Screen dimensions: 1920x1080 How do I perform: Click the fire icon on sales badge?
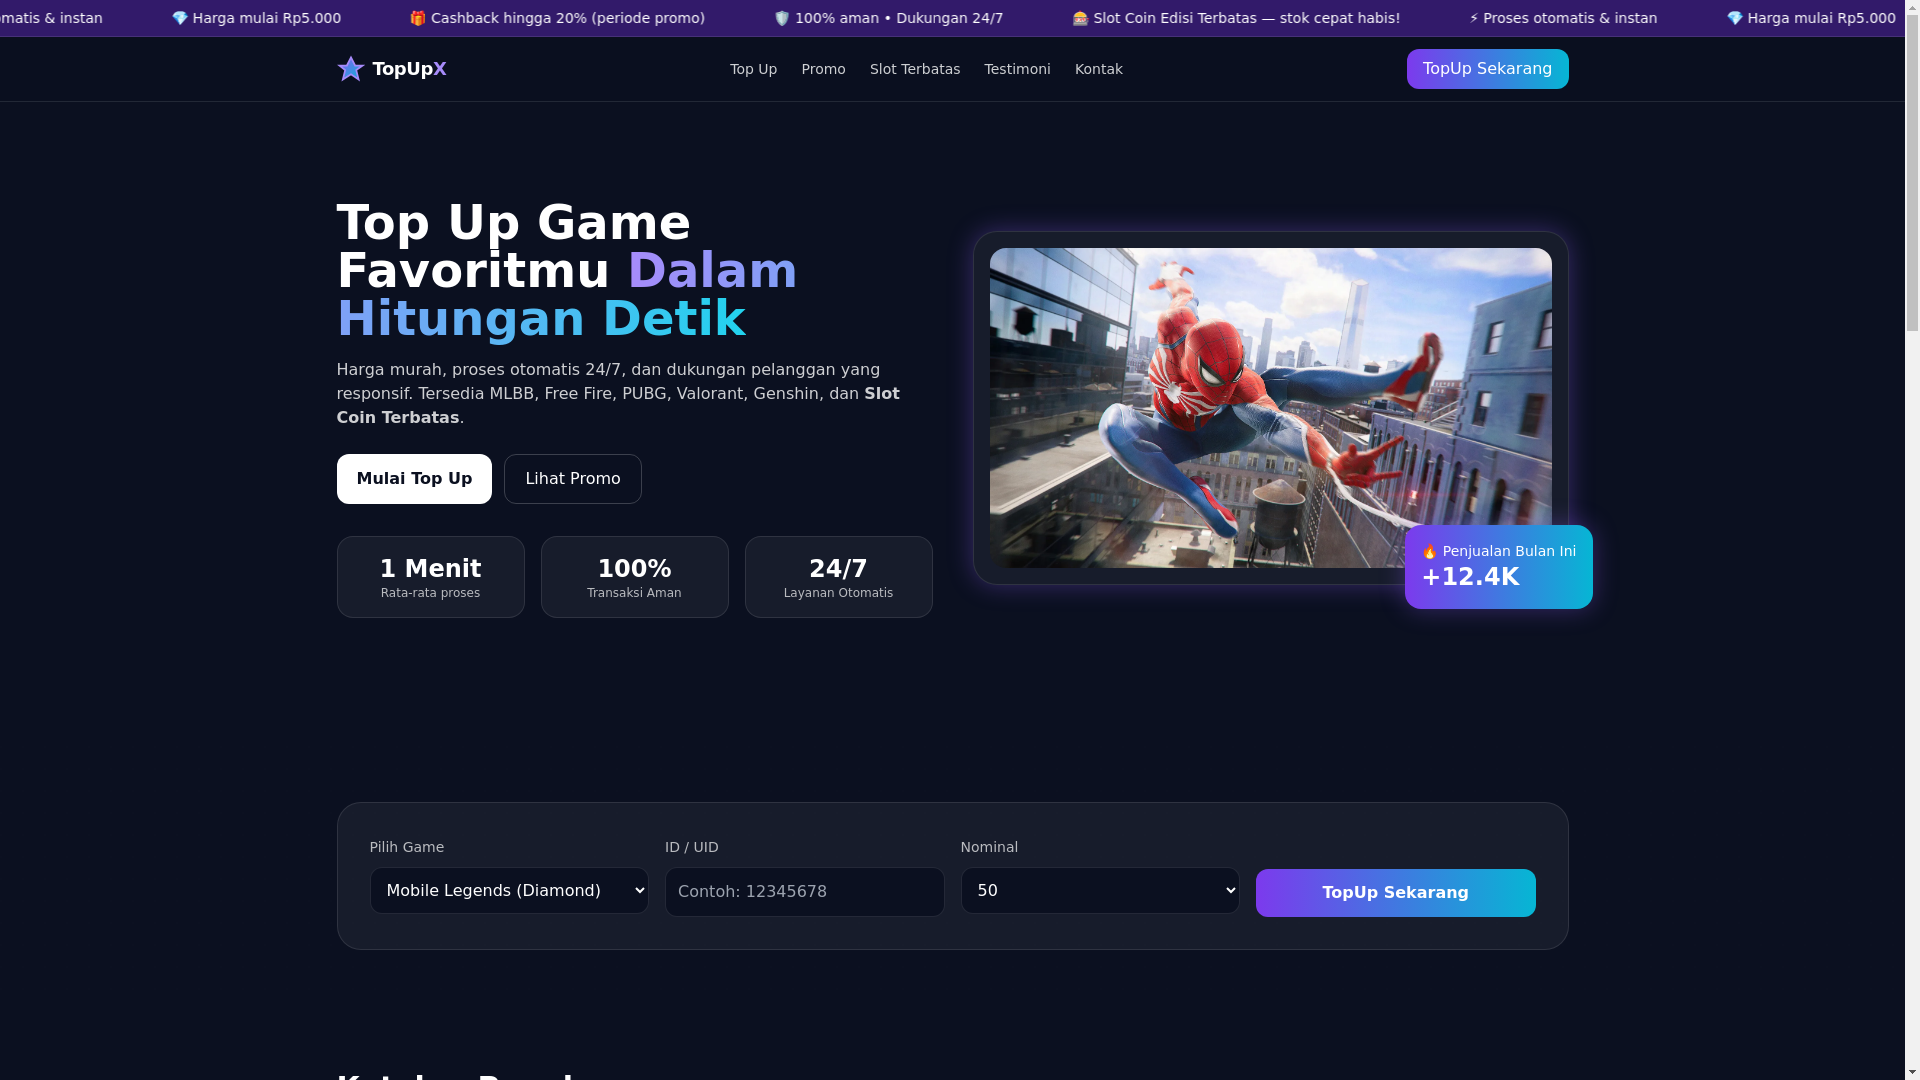tap(1430, 551)
